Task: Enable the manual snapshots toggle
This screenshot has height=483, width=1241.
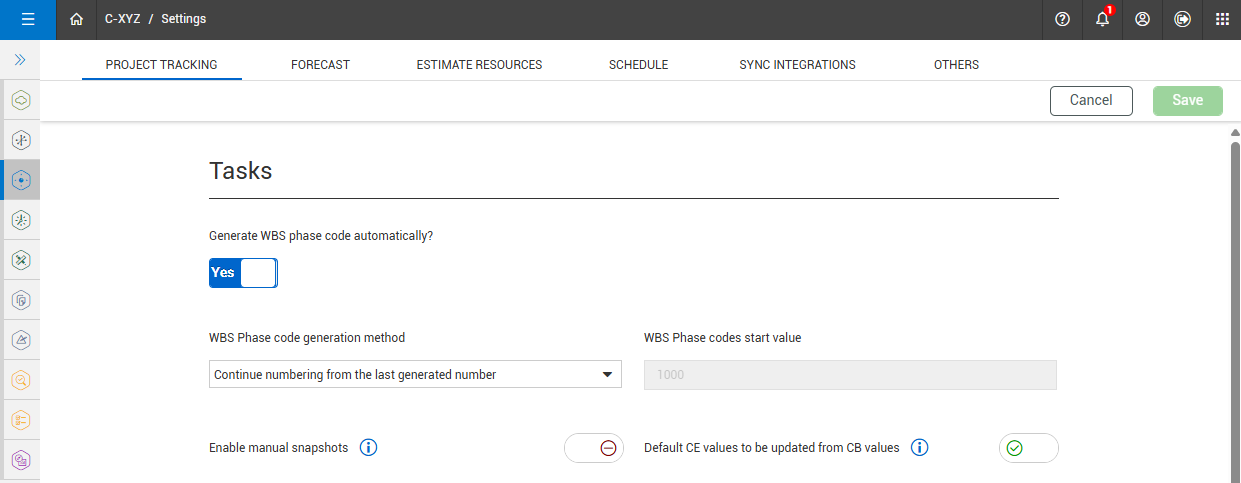Action: (x=594, y=448)
